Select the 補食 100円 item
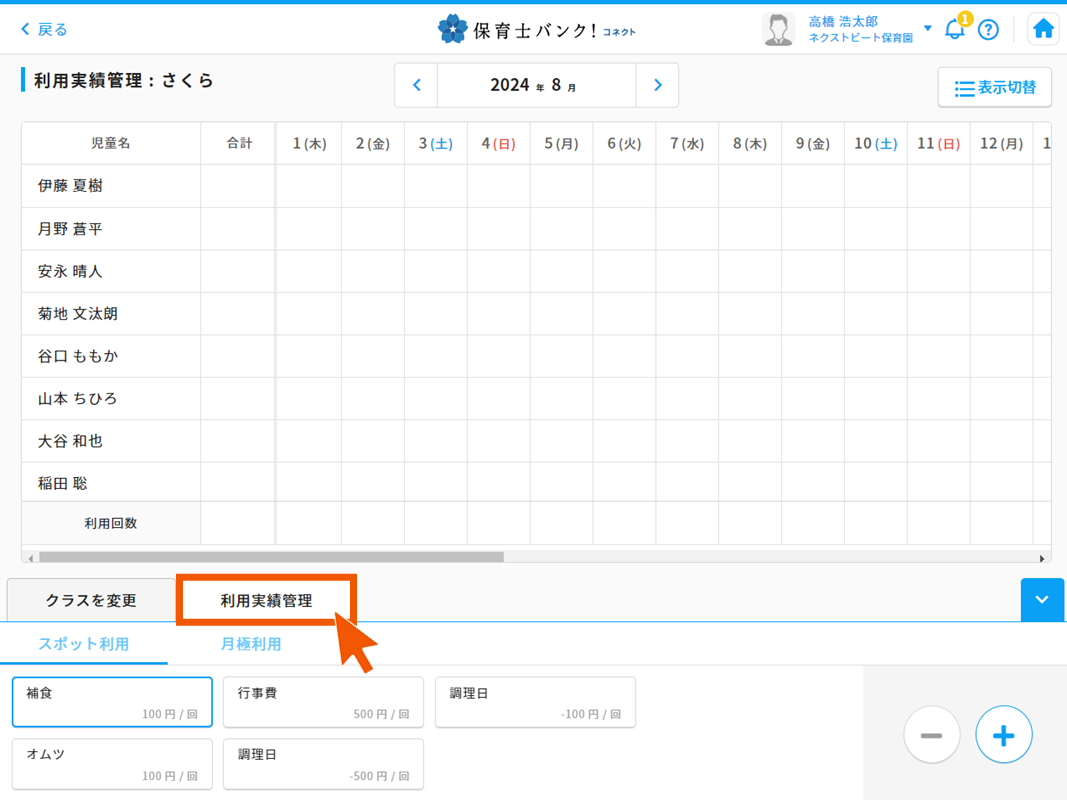This screenshot has width=1067, height=800. 111,702
